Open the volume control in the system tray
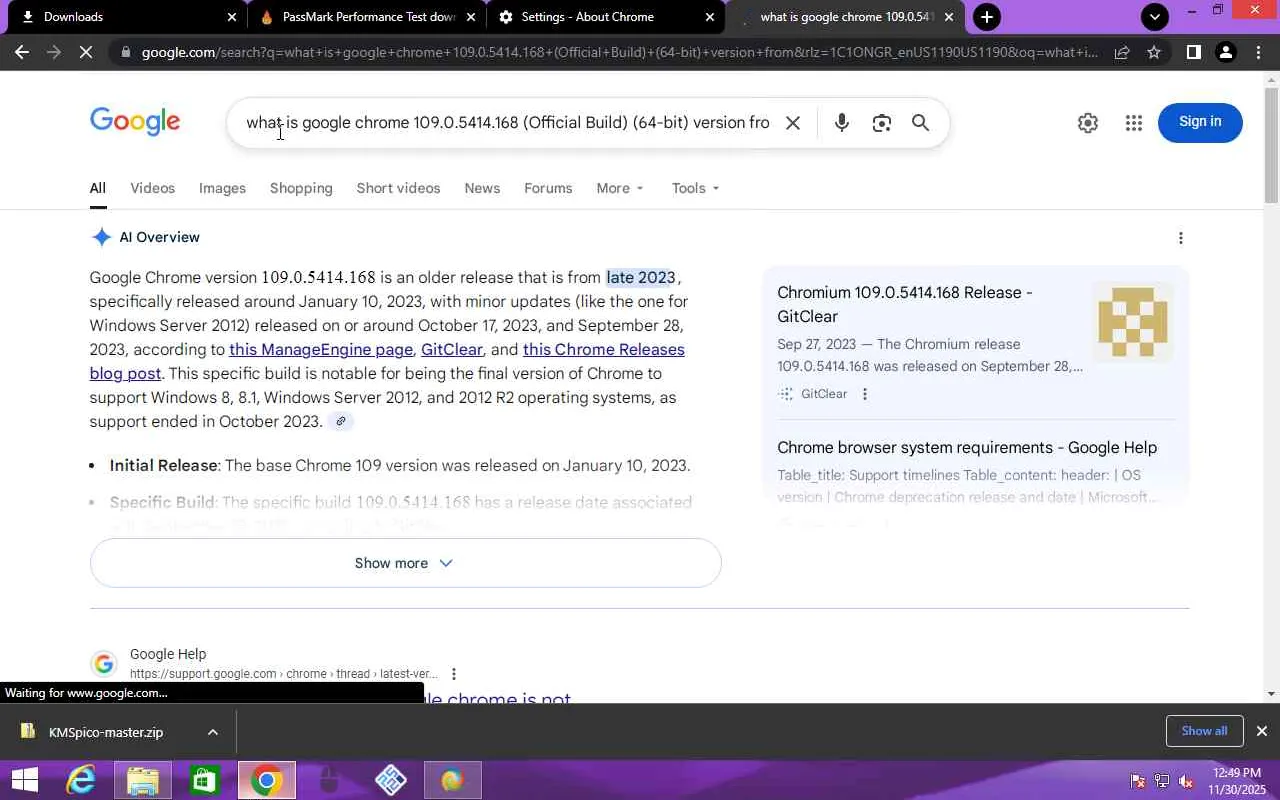This screenshot has height=800, width=1280. coord(1186,781)
